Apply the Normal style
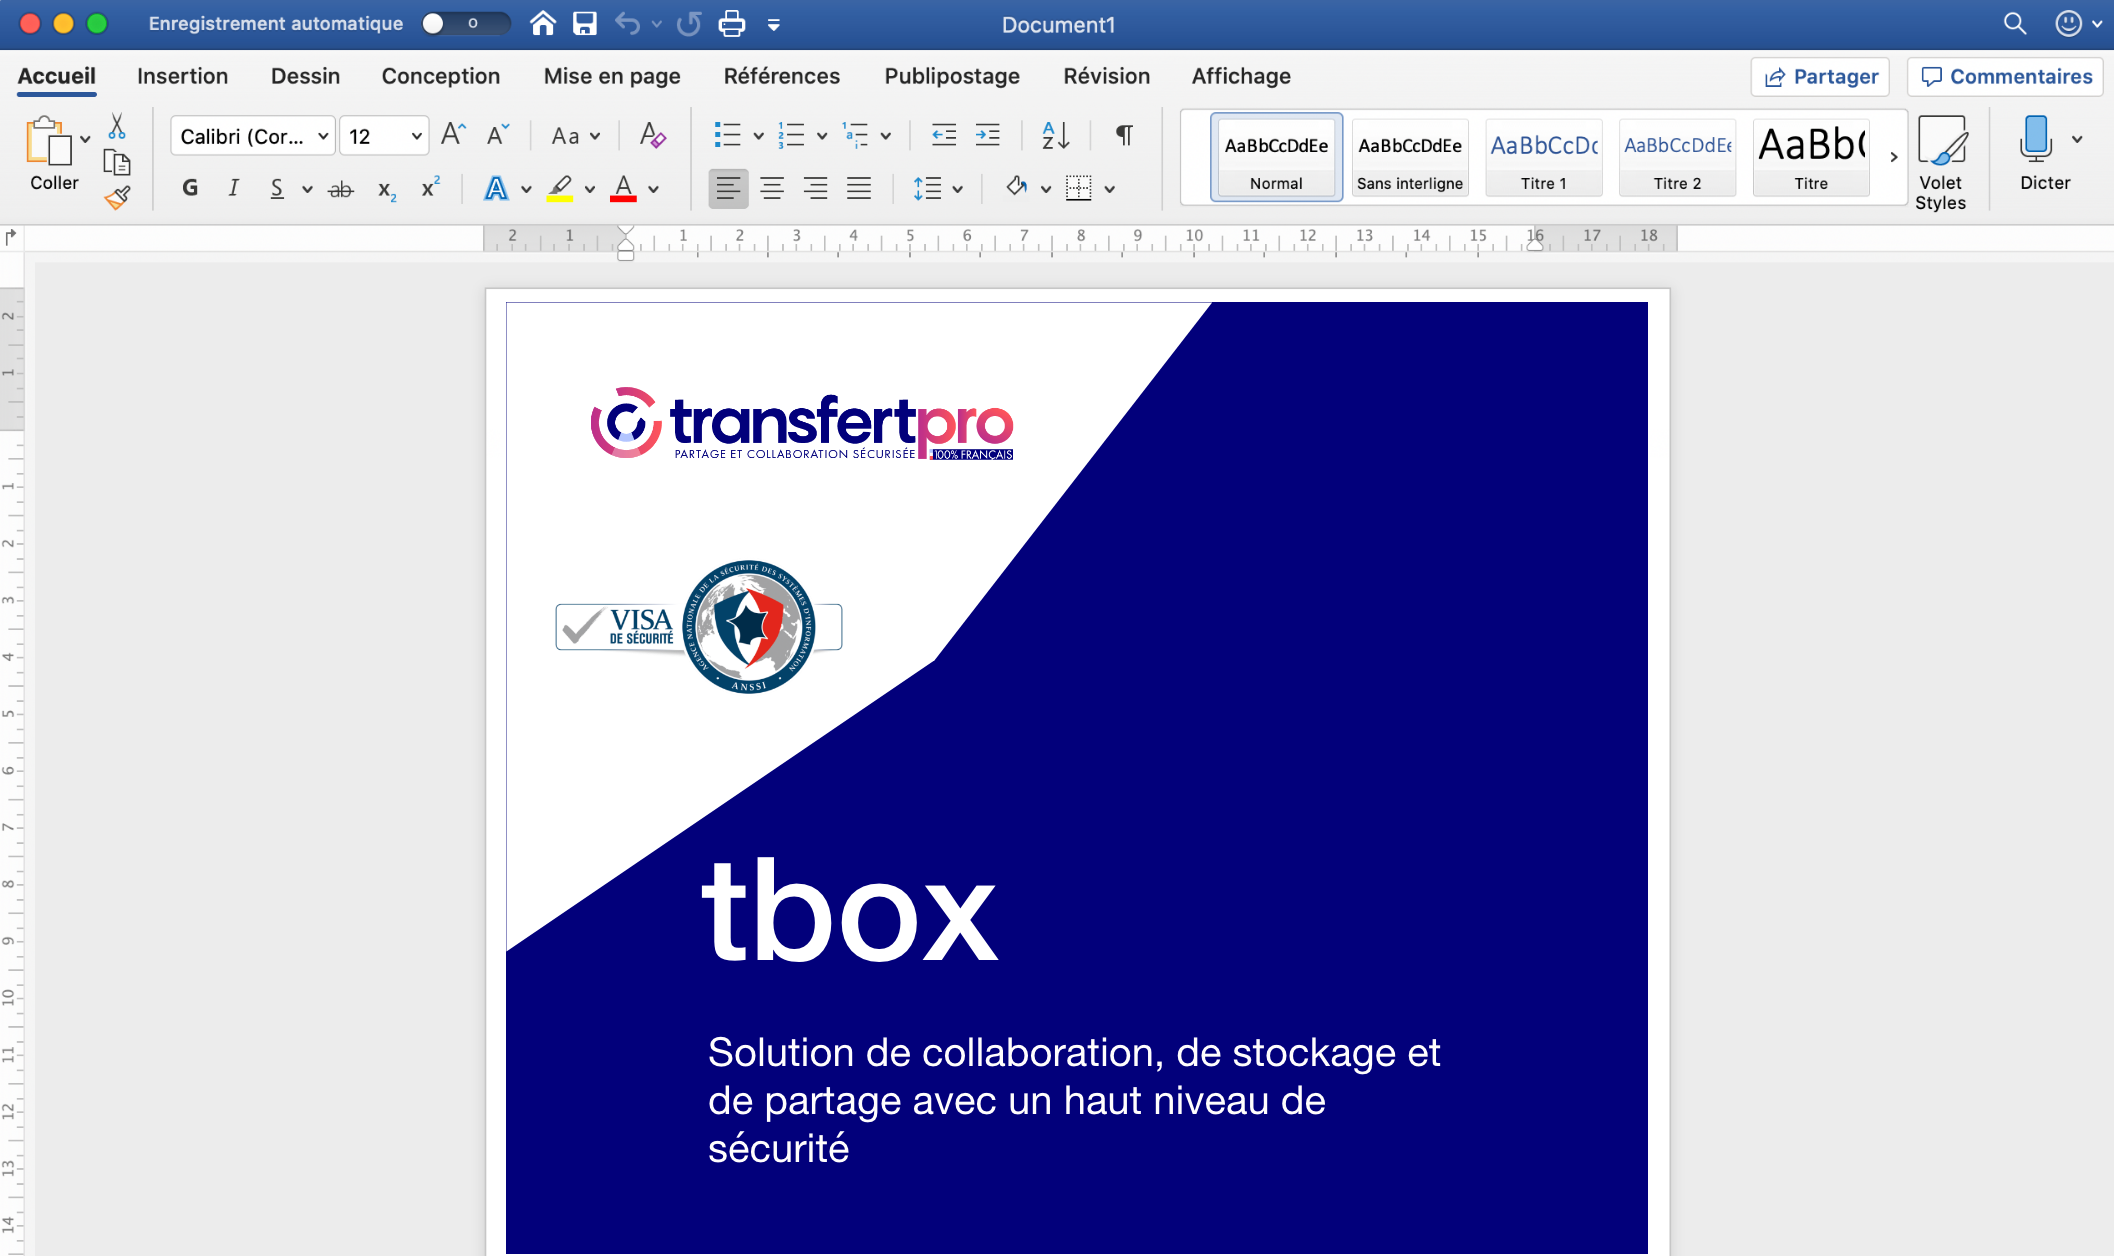Image resolution: width=2114 pixels, height=1256 pixels. click(x=1276, y=158)
